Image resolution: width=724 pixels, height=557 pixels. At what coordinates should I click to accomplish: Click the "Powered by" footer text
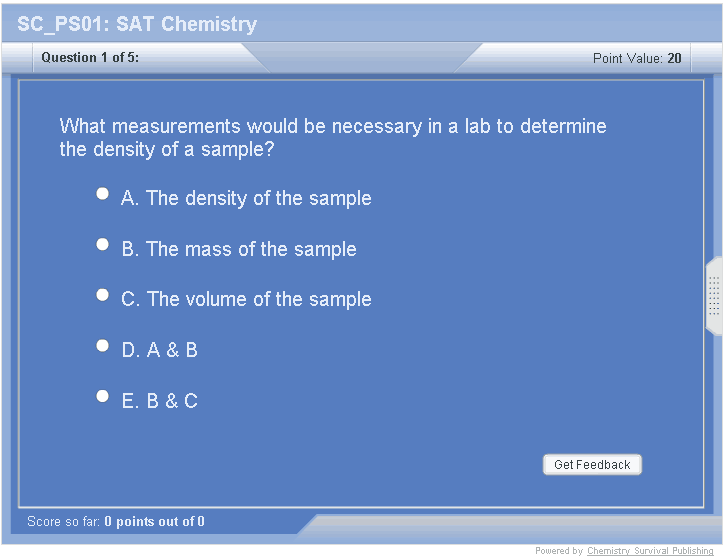[x=558, y=551]
